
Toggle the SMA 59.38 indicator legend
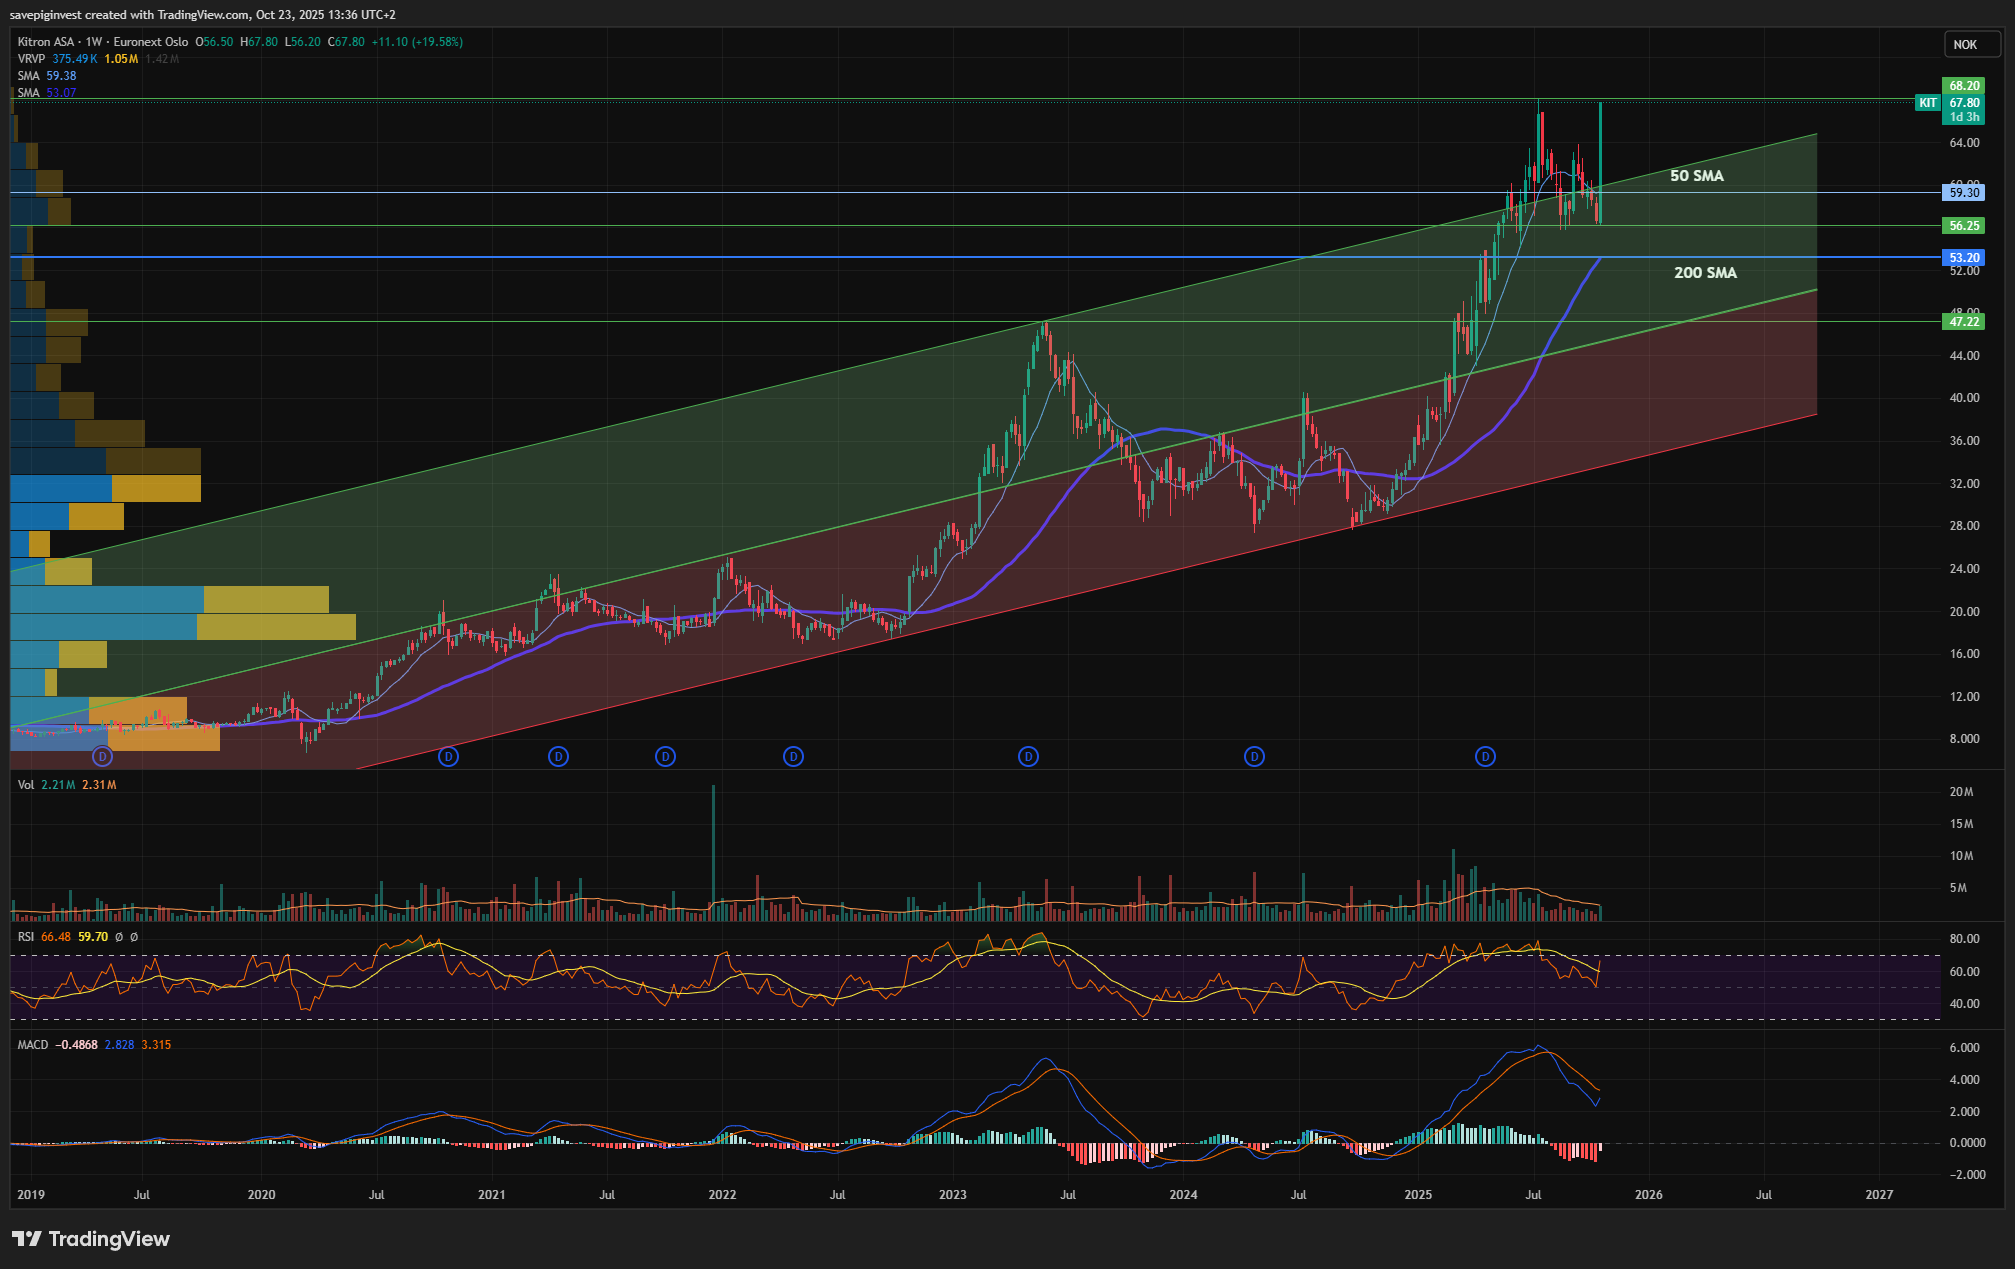pos(28,76)
